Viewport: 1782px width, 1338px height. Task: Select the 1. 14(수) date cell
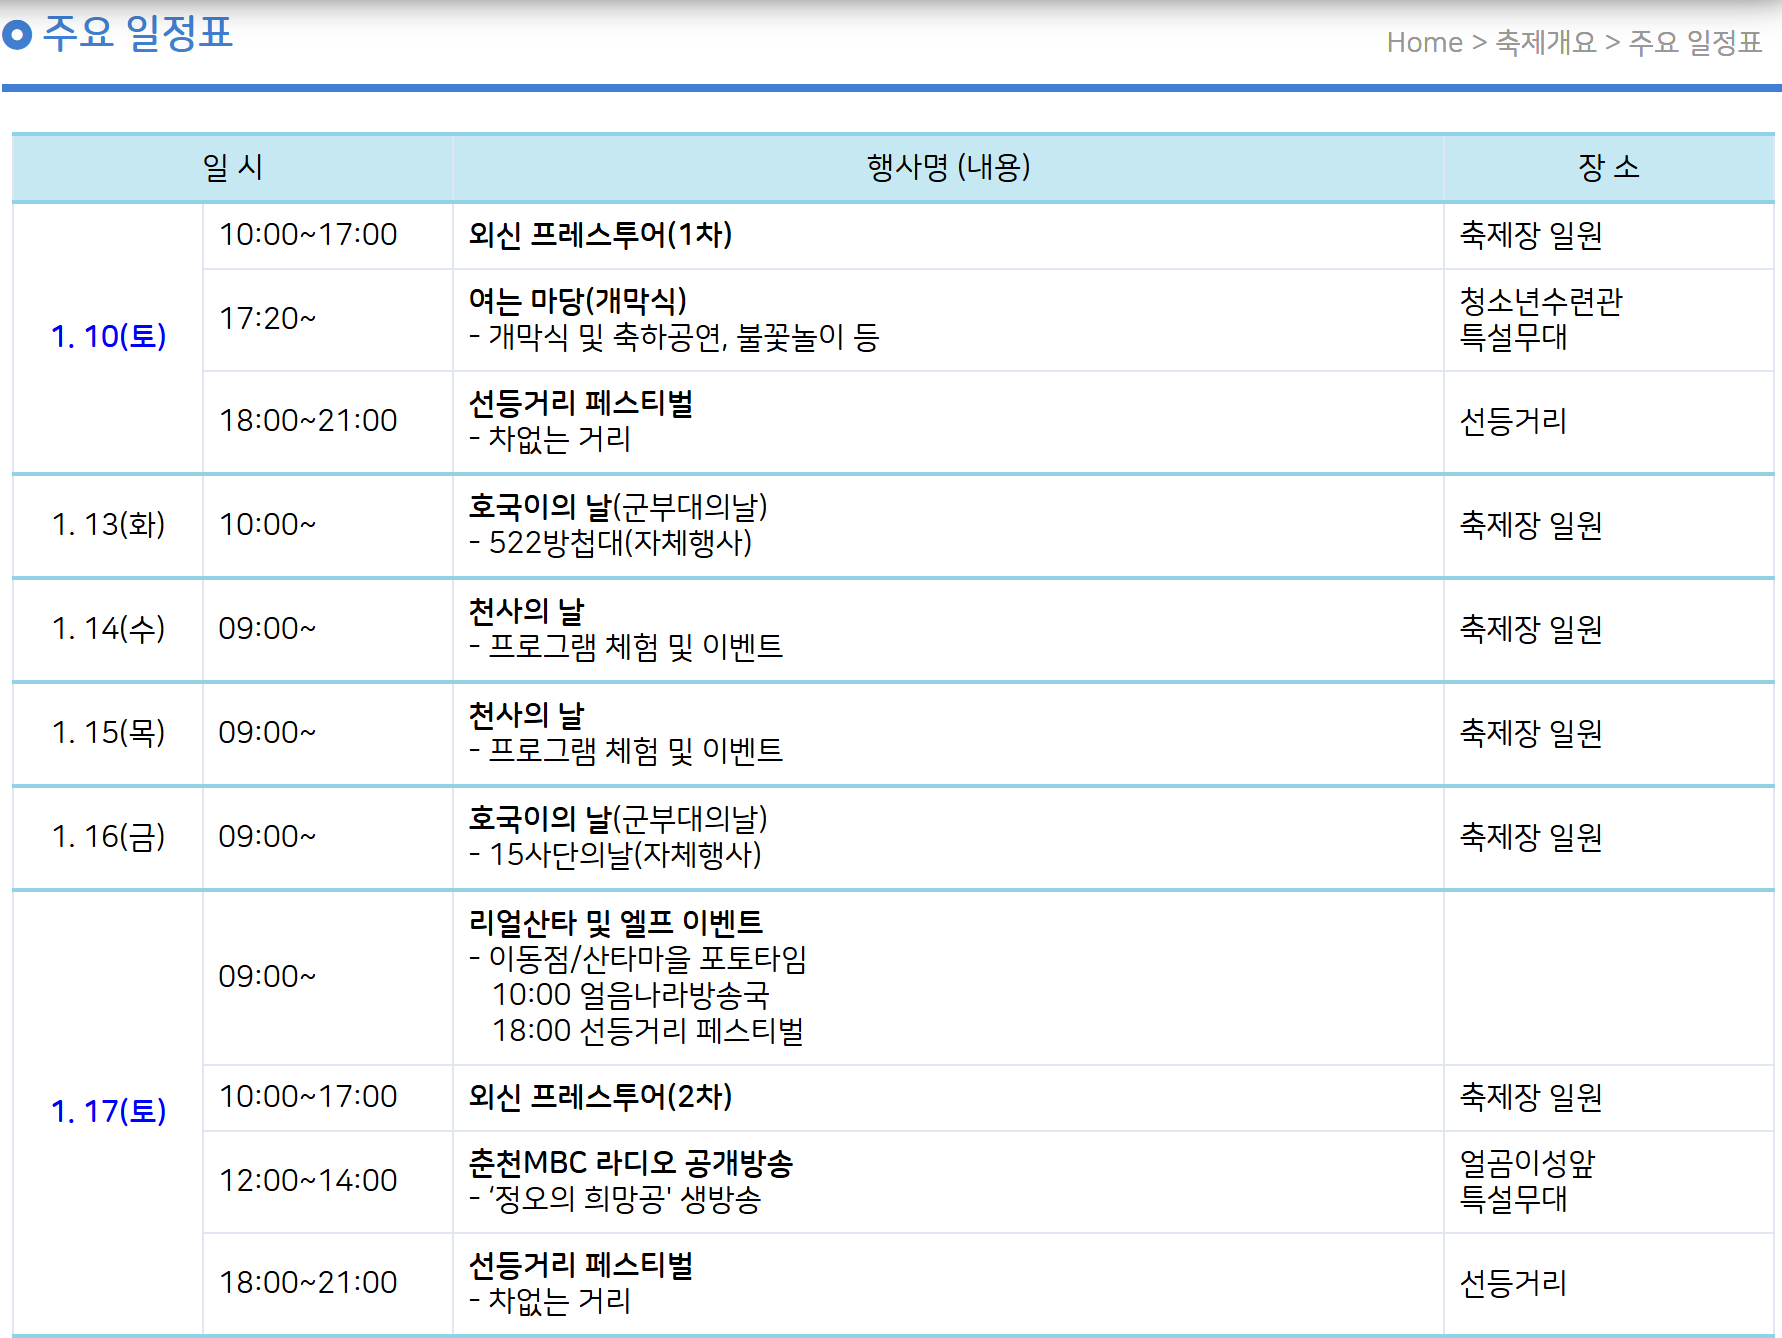108,629
